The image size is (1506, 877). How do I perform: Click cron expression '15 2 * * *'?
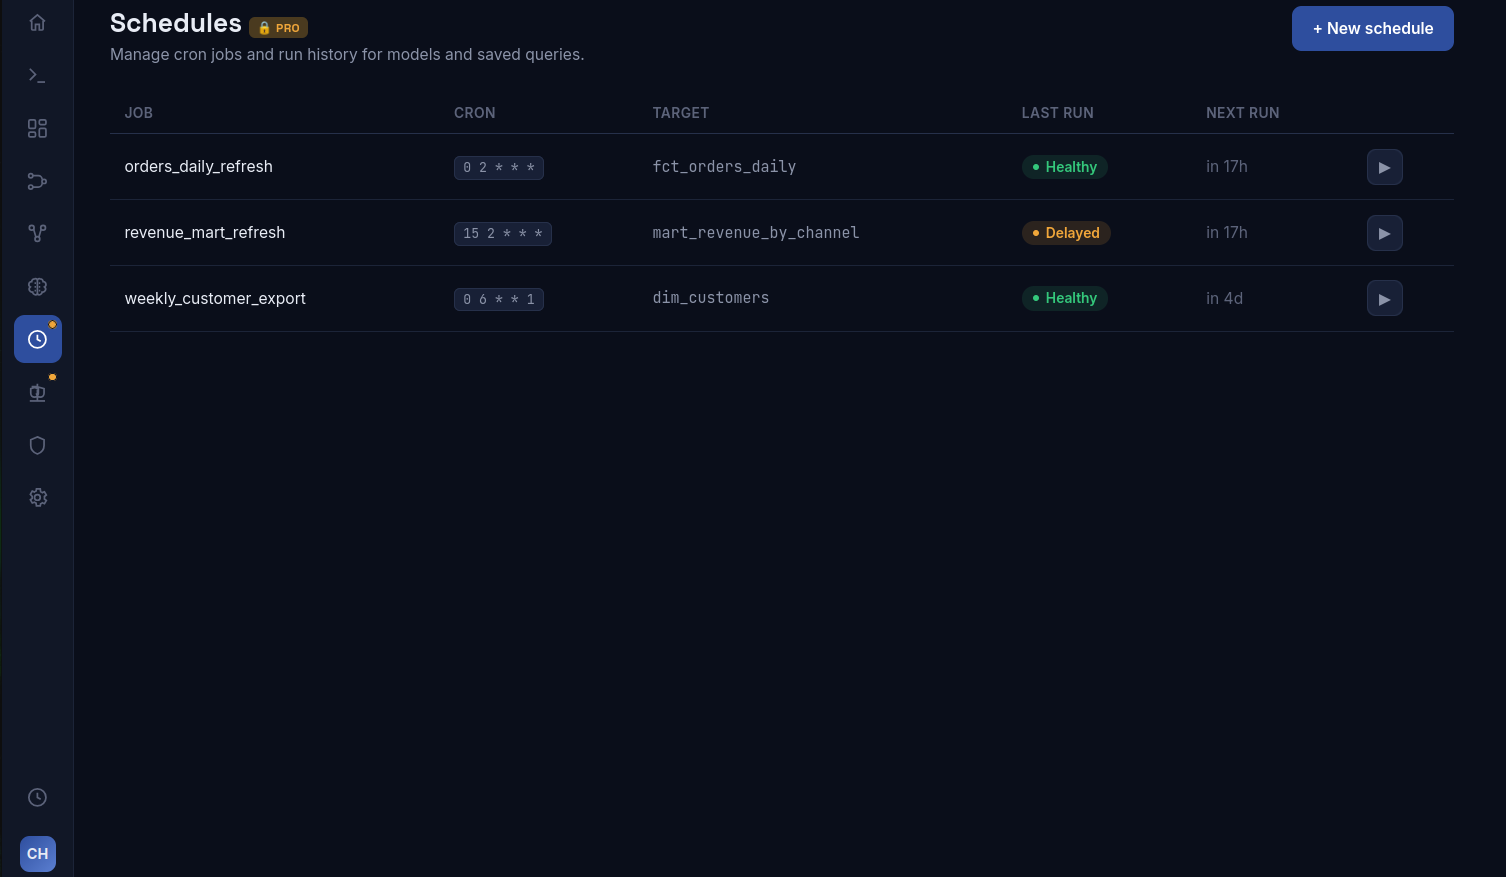point(503,234)
